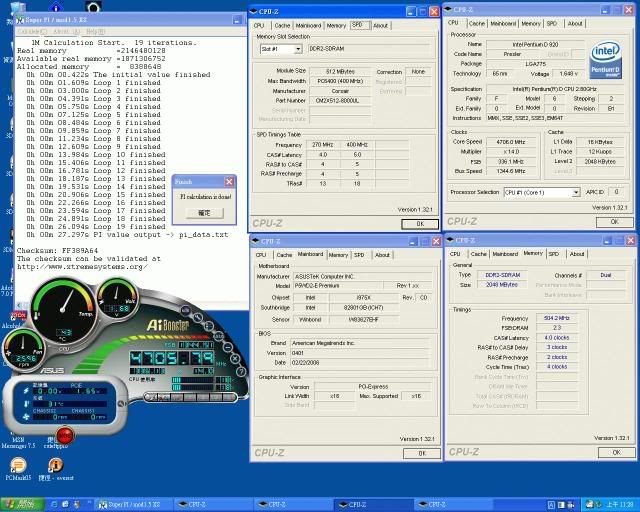The image size is (640, 512).
Task: Switch to the Memory tab in the SPD CPU-Z window
Action: click(336, 25)
